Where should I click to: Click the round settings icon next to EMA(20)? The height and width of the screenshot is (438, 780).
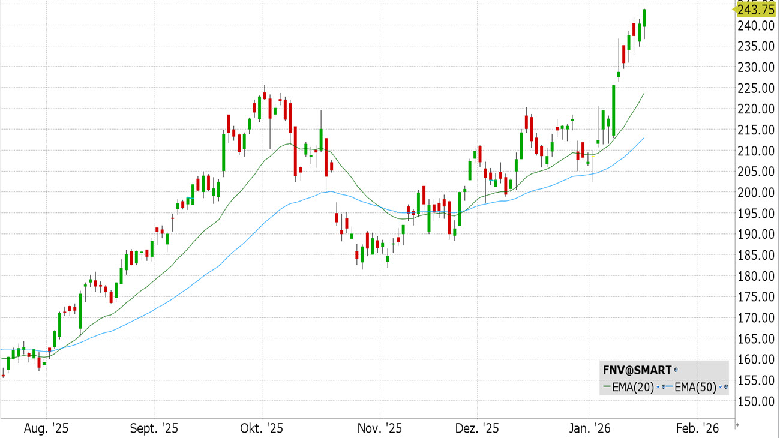tap(664, 387)
